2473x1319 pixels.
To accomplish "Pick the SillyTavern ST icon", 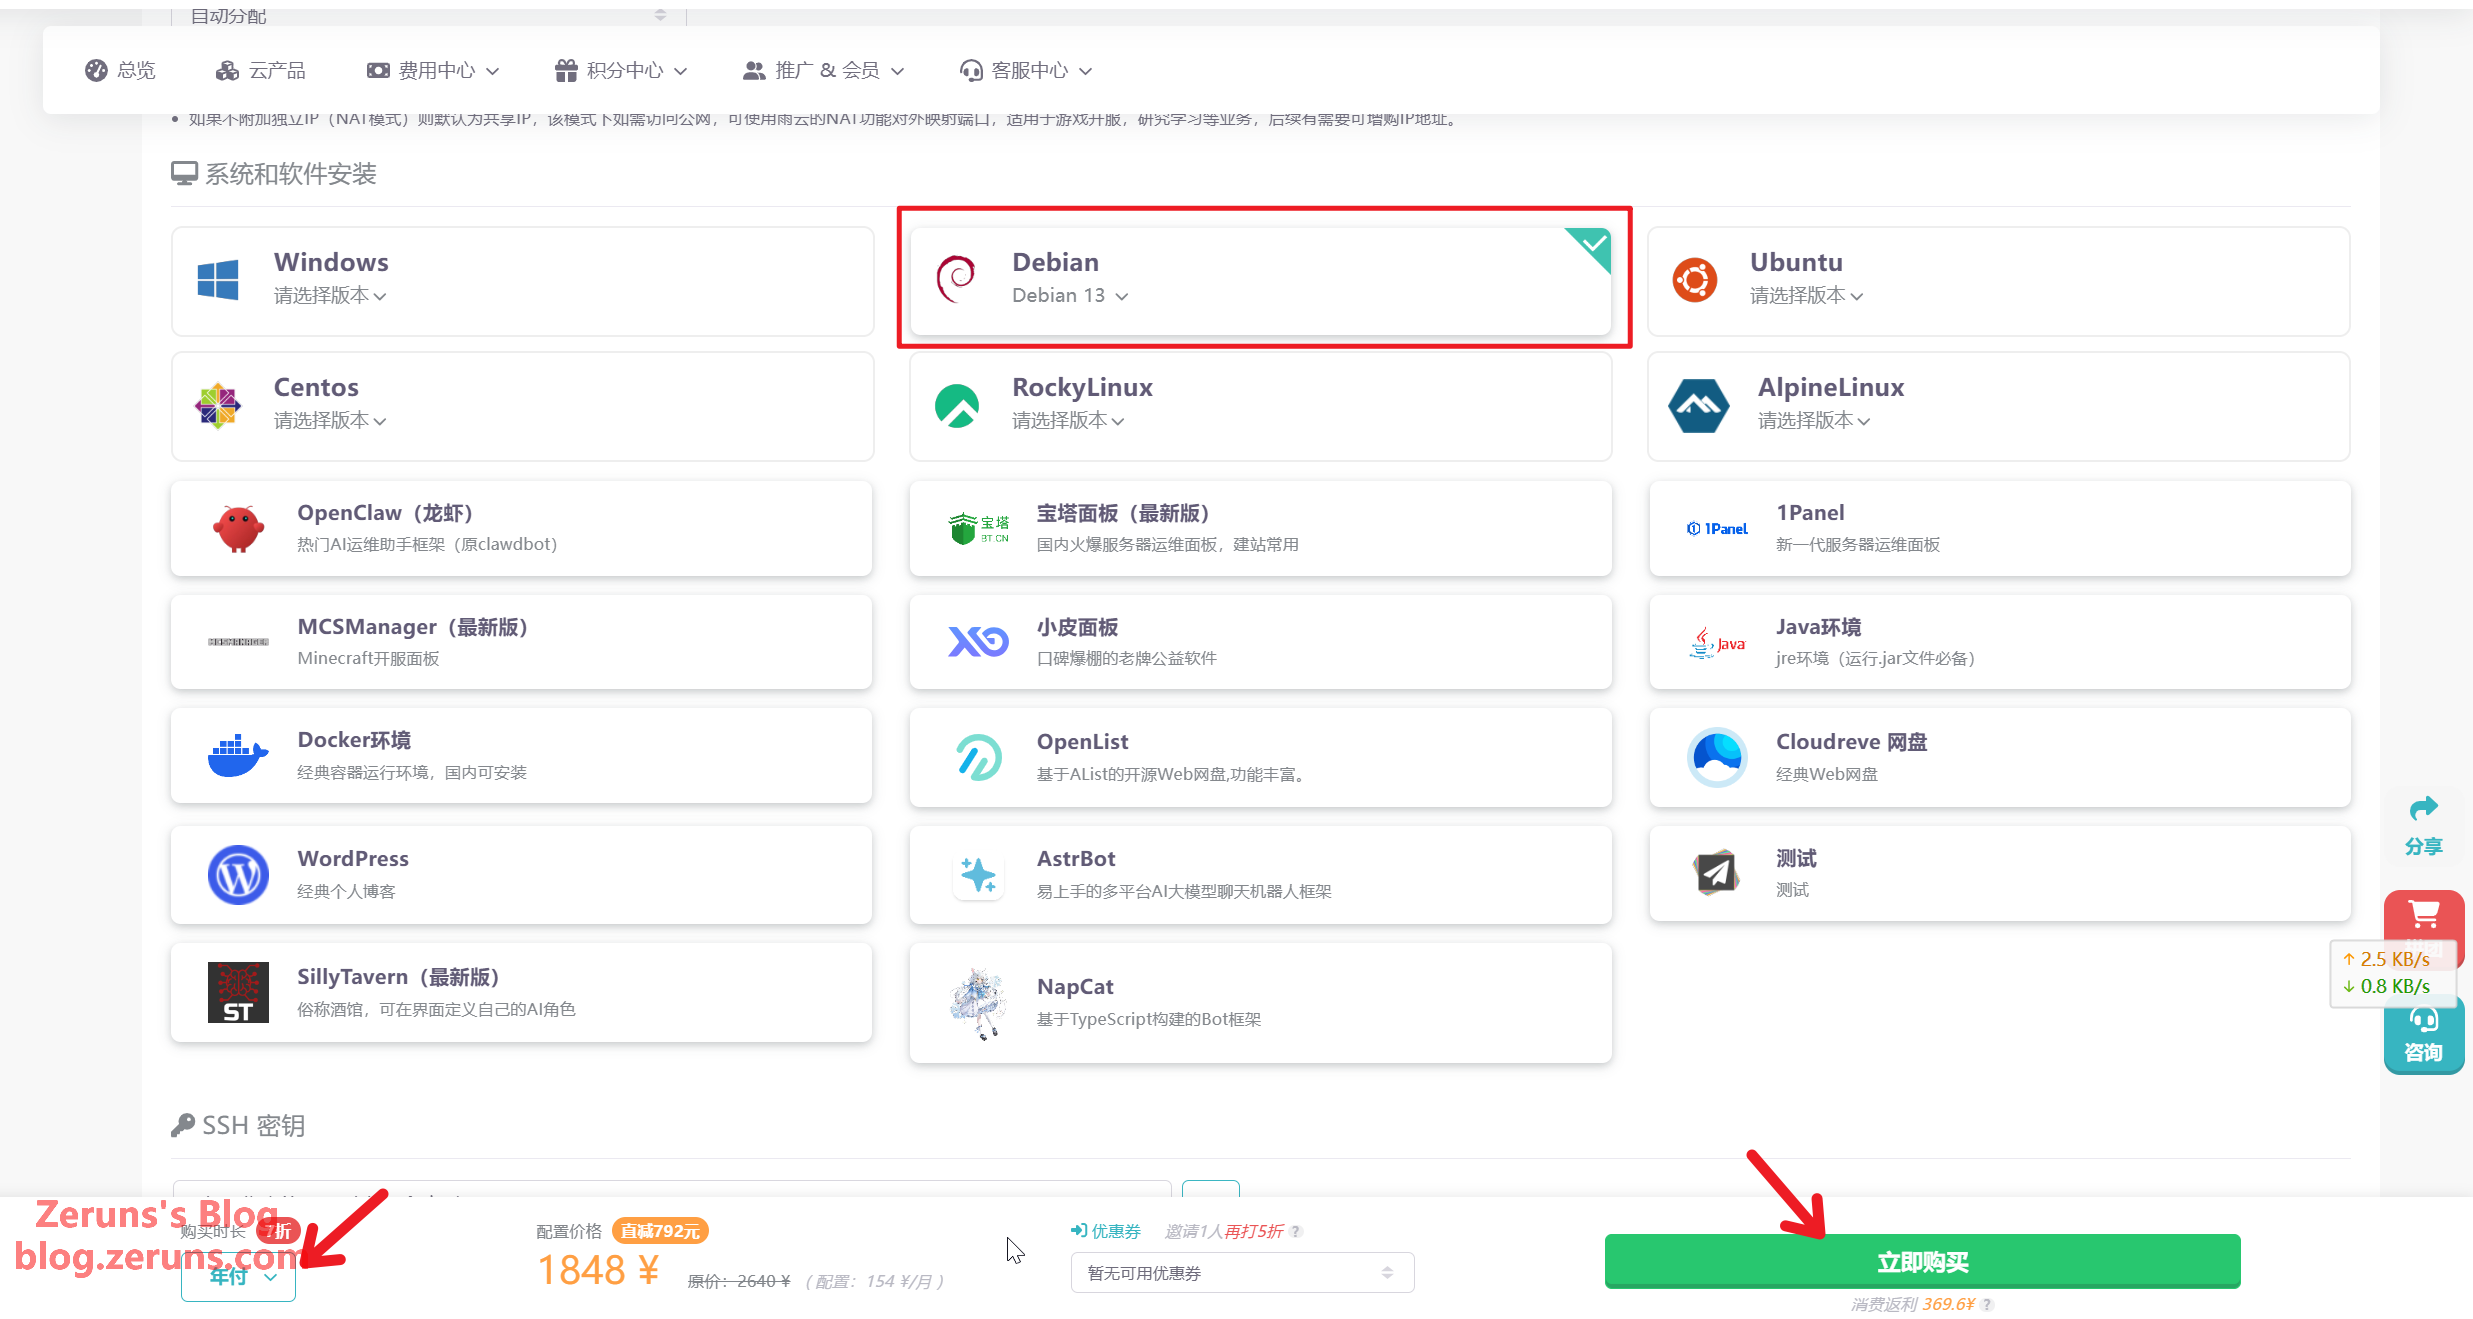I will (238, 993).
